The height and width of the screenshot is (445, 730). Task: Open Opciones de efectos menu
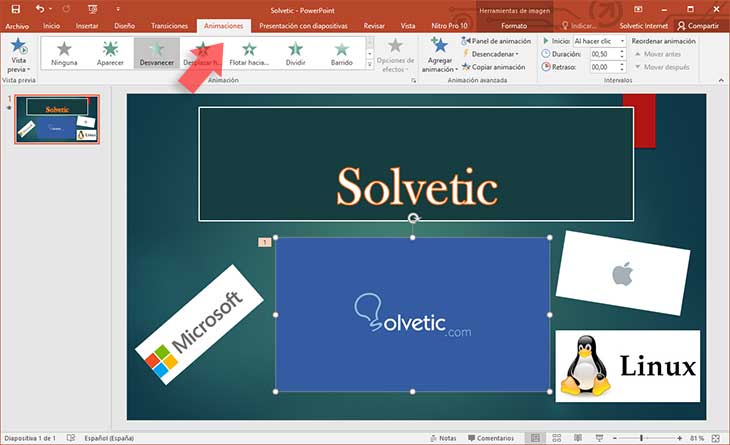point(395,56)
